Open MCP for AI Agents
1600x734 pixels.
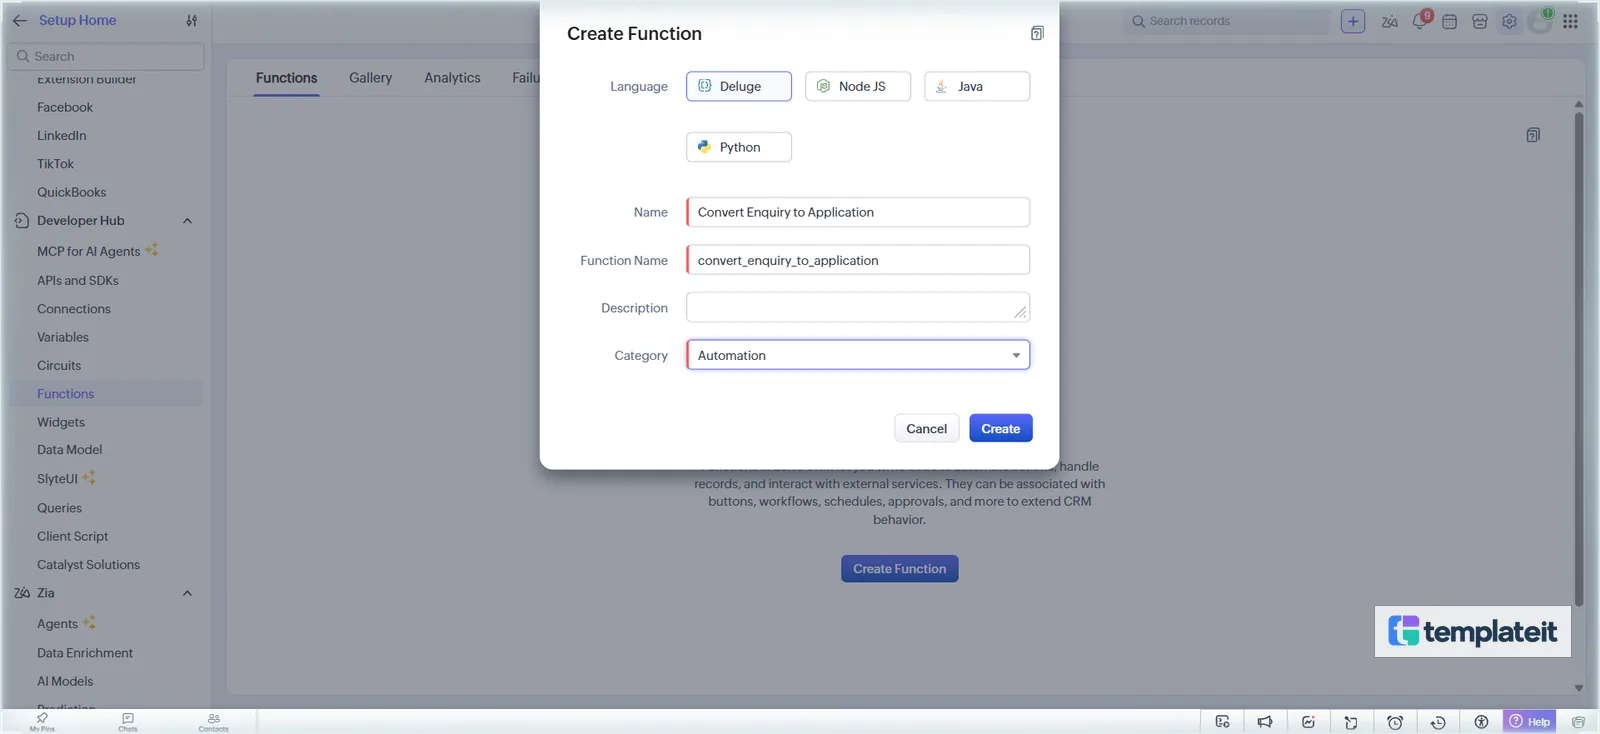point(88,251)
